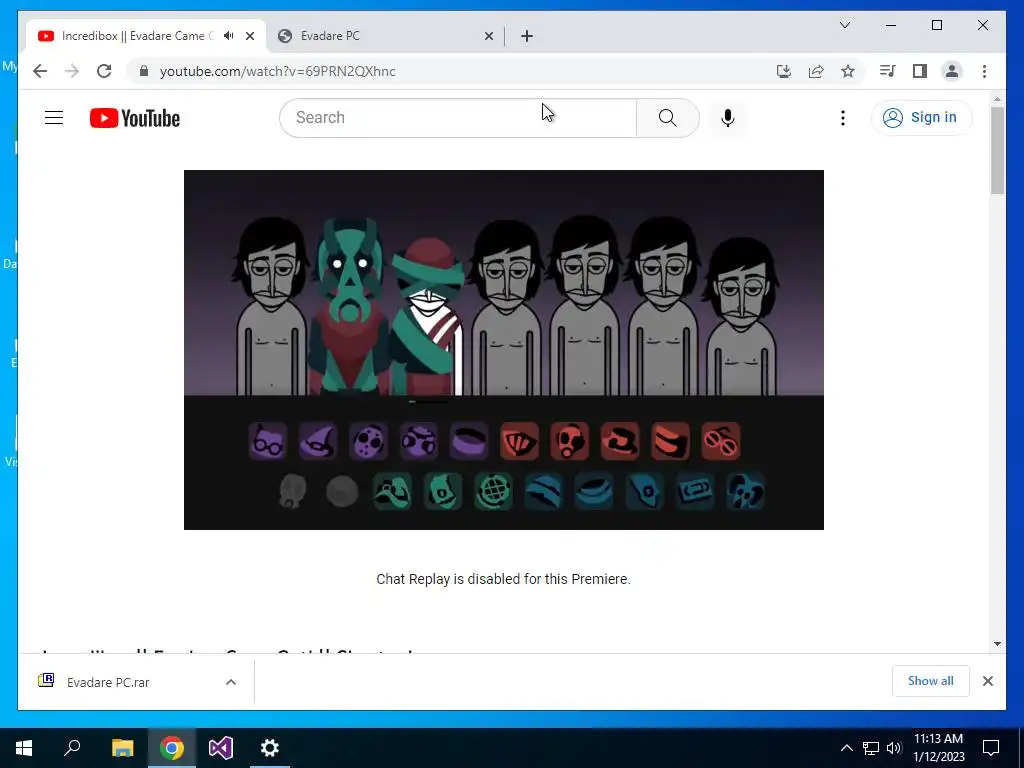Launch File Explorer from taskbar
This screenshot has width=1024, height=768.
(122, 748)
